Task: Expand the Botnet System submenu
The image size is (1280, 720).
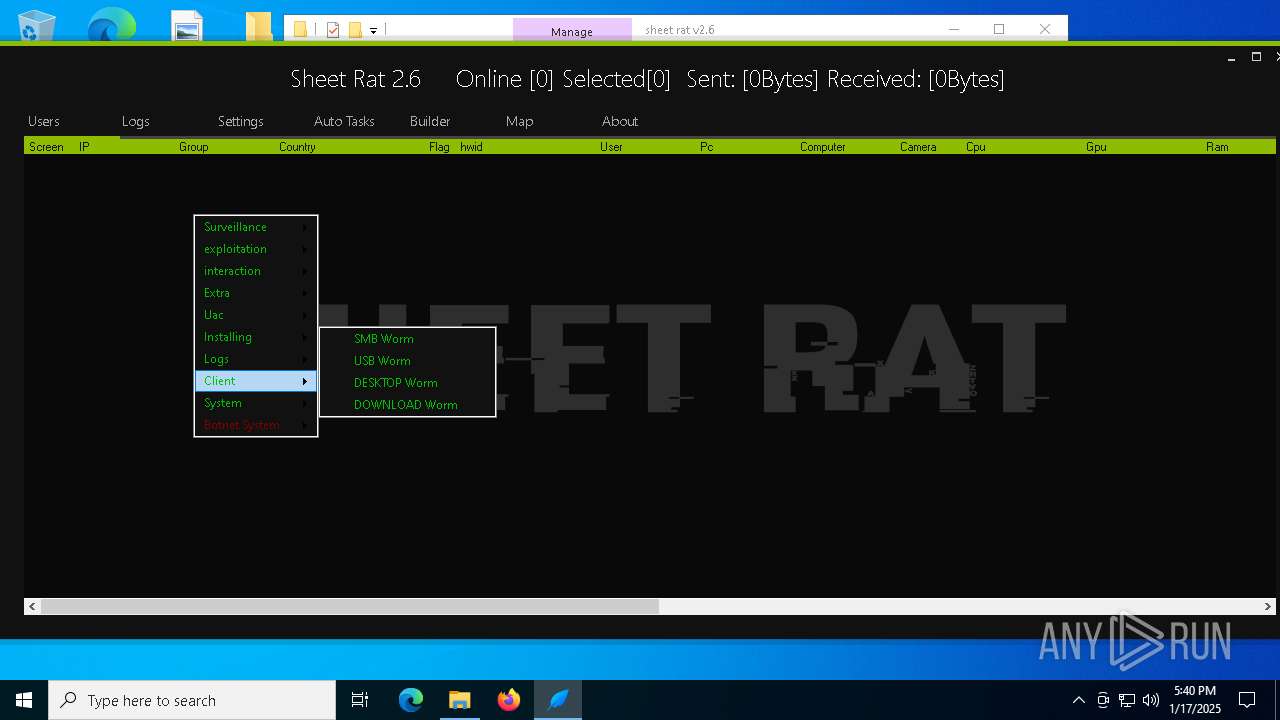Action: [x=256, y=425]
